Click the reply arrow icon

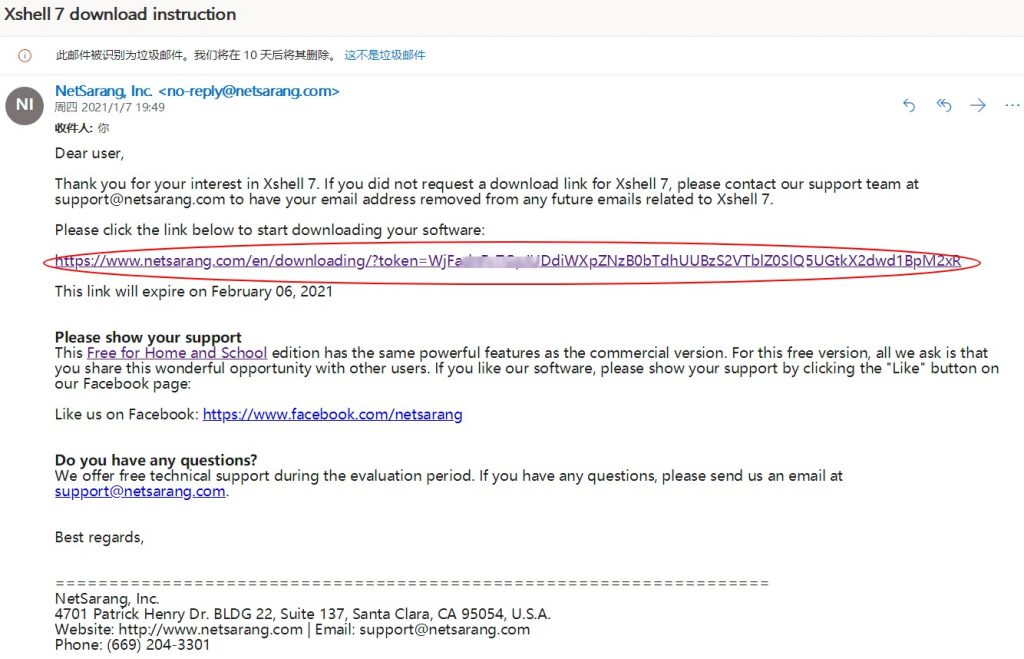tap(908, 105)
